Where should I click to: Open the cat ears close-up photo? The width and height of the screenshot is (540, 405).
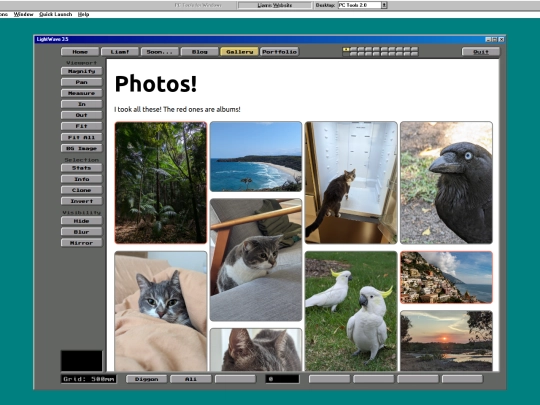click(x=256, y=350)
